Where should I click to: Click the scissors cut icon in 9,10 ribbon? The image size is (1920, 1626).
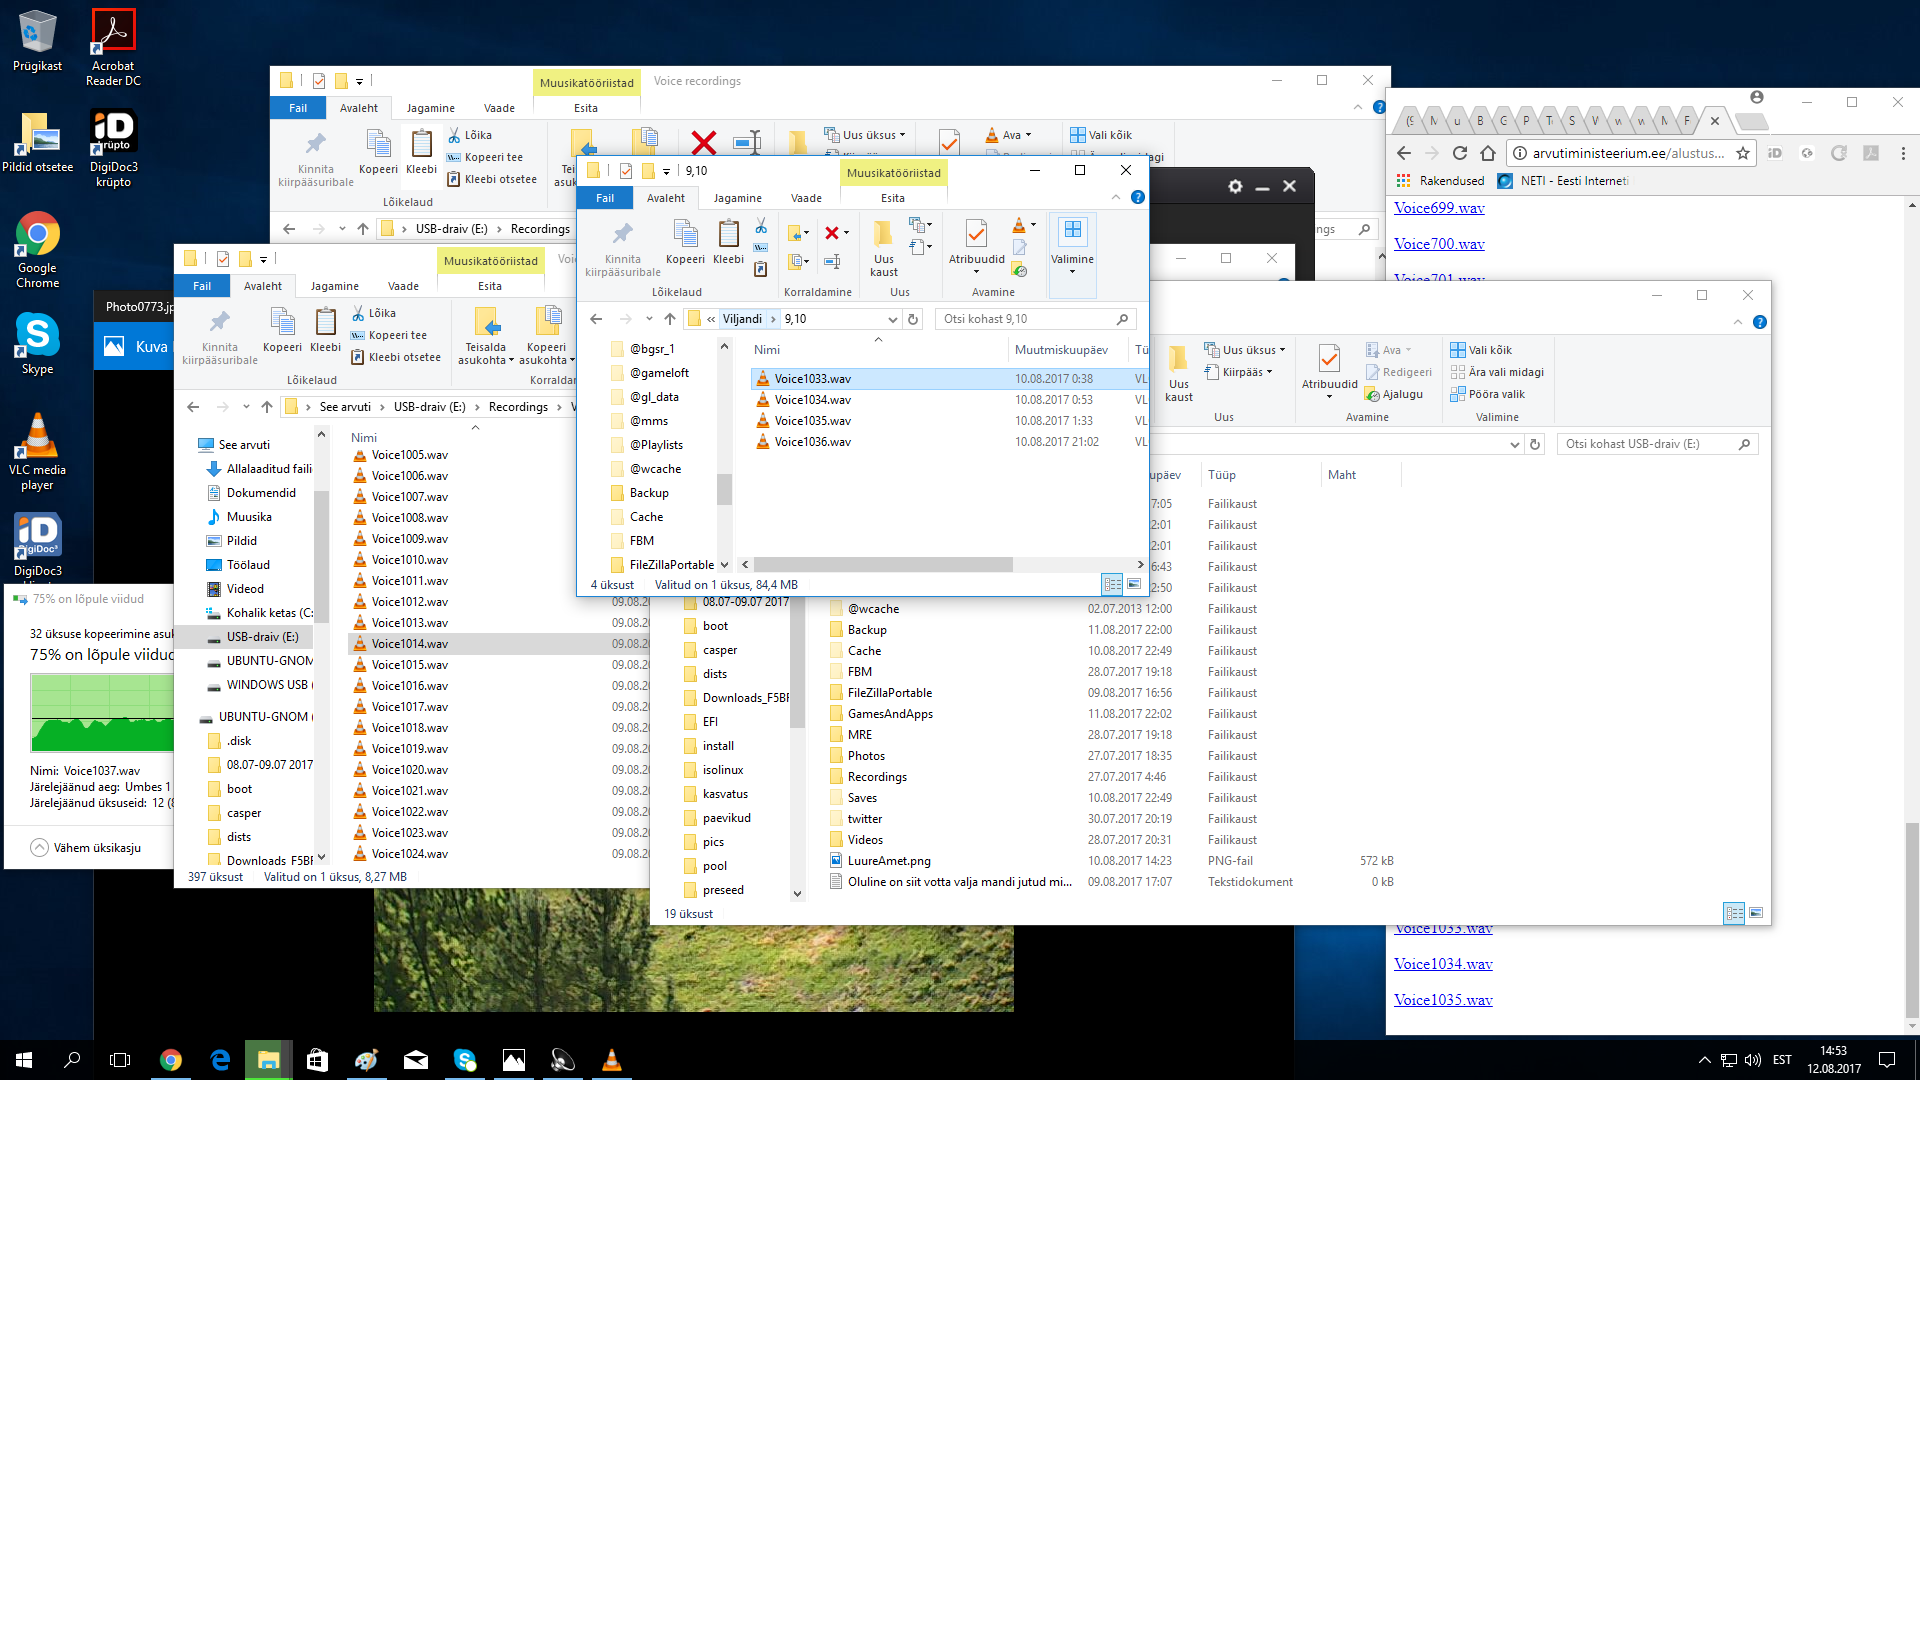[761, 226]
